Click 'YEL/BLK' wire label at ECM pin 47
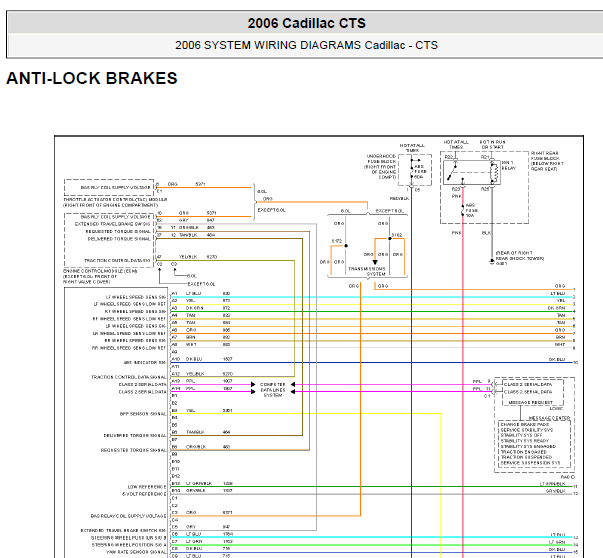 (x=188, y=257)
